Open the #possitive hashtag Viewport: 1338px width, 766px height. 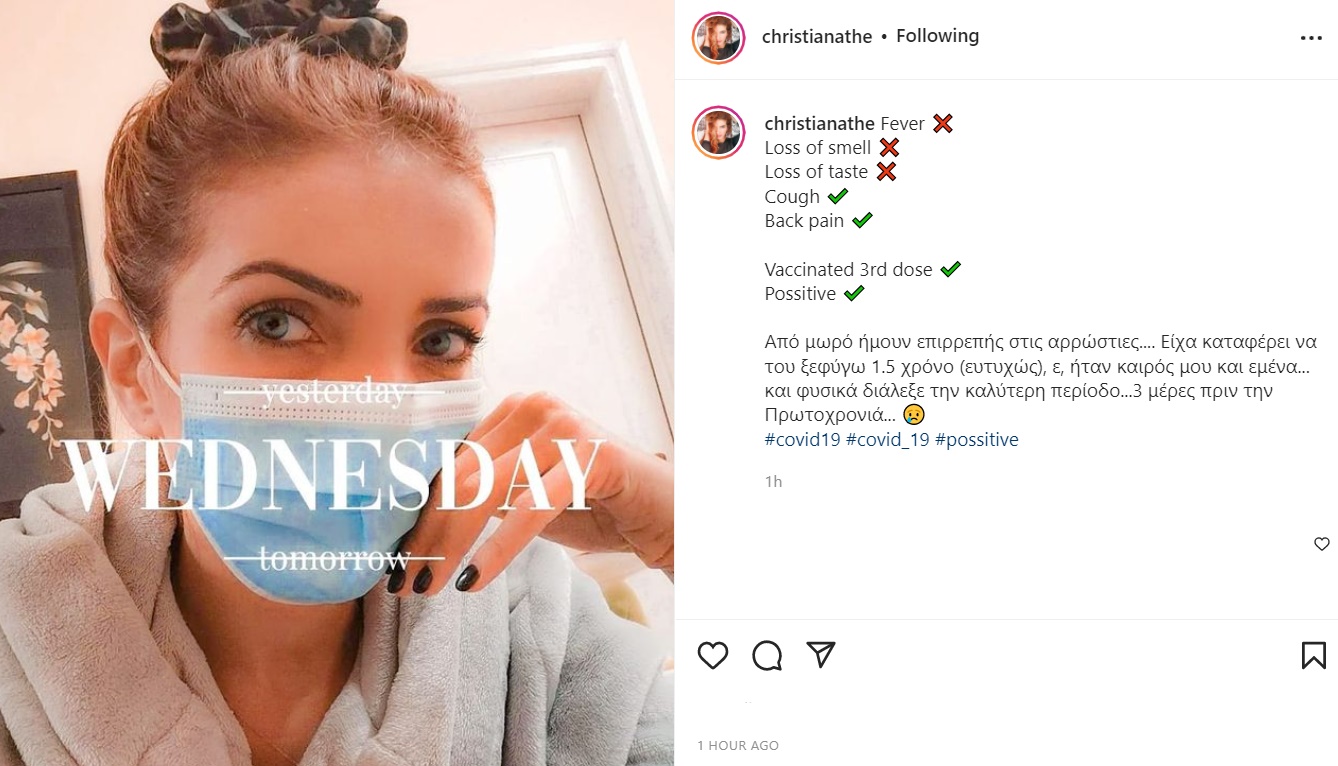tap(977, 440)
